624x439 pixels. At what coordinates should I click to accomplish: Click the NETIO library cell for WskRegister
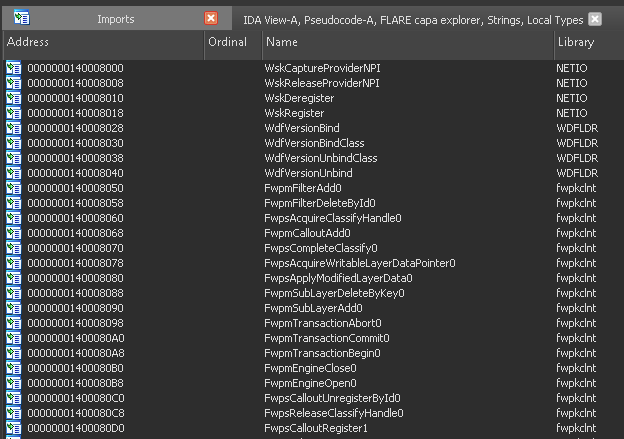tap(571, 113)
